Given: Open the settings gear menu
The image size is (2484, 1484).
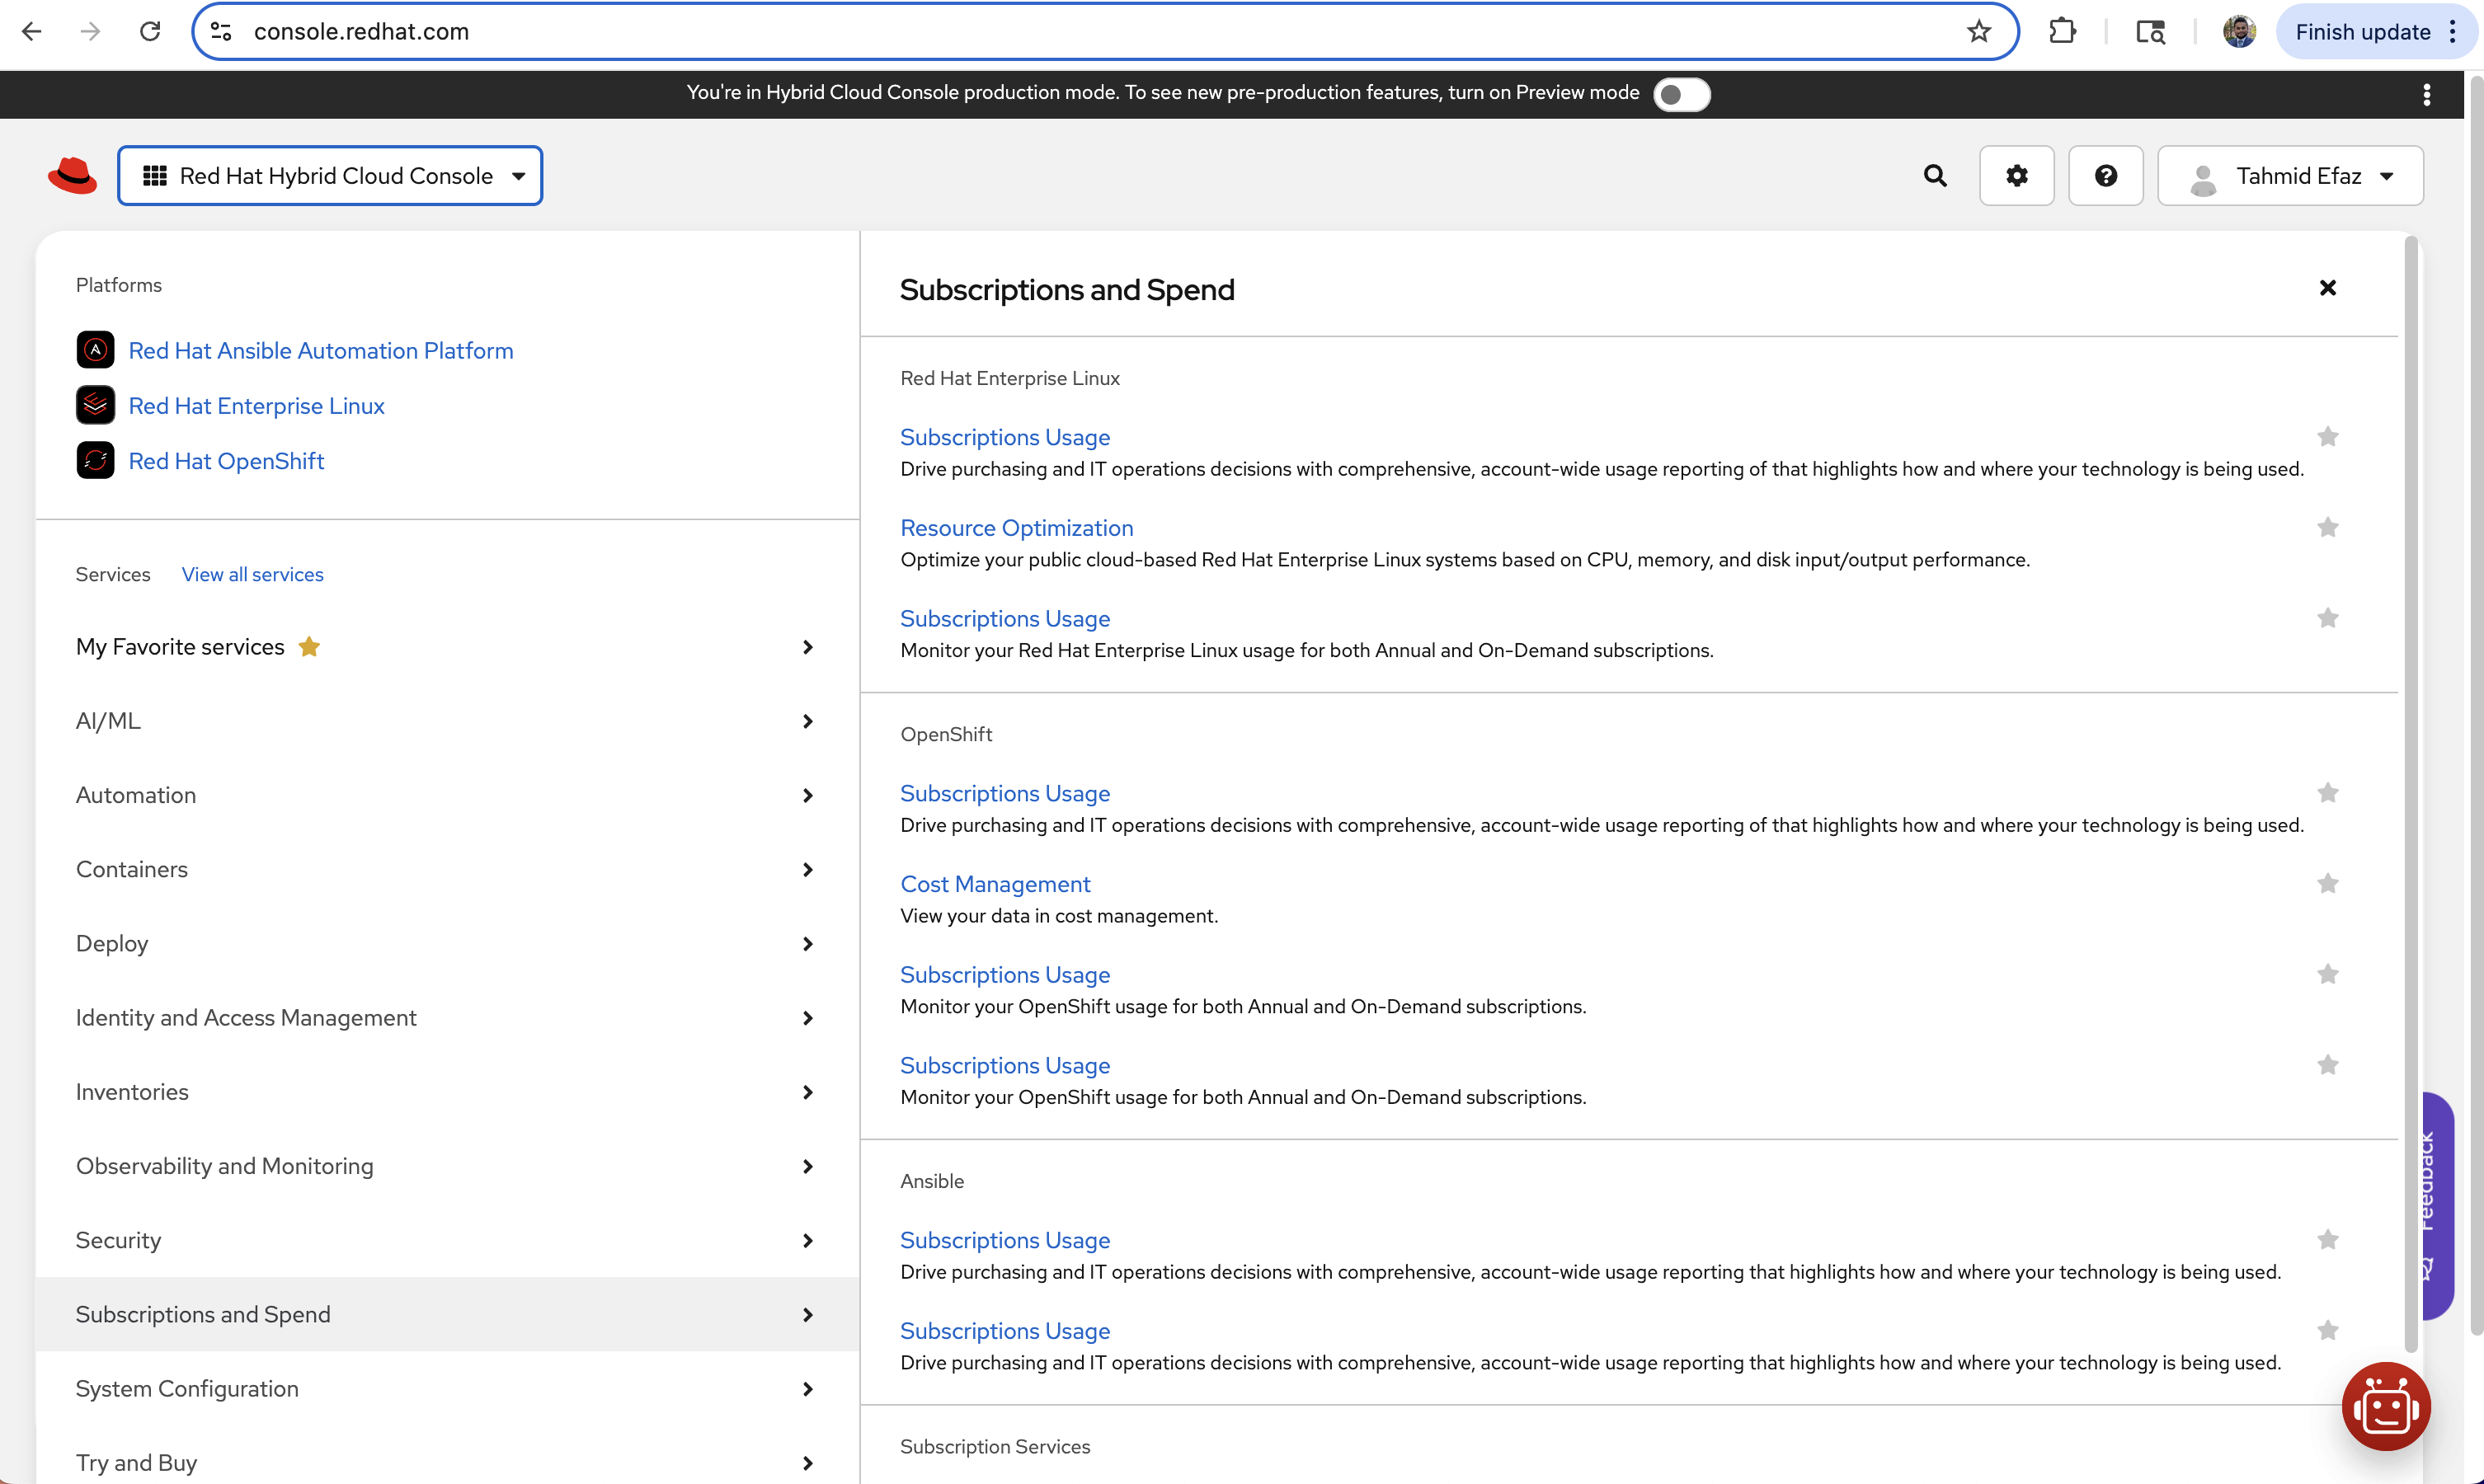Looking at the screenshot, I should click(2016, 176).
